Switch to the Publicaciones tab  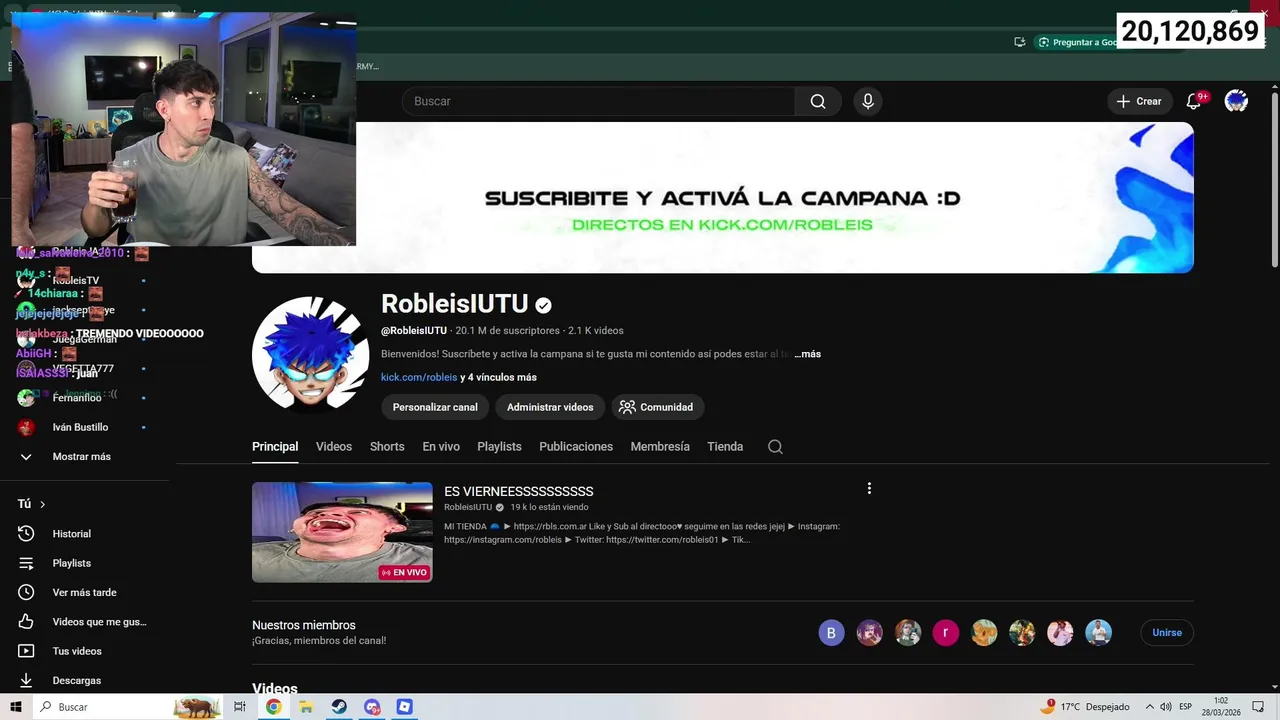[576, 447]
